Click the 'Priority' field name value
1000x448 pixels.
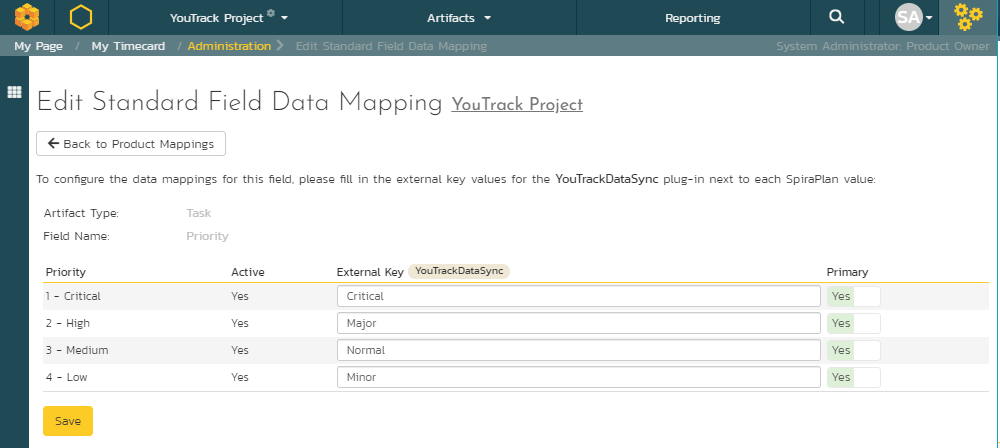(207, 236)
